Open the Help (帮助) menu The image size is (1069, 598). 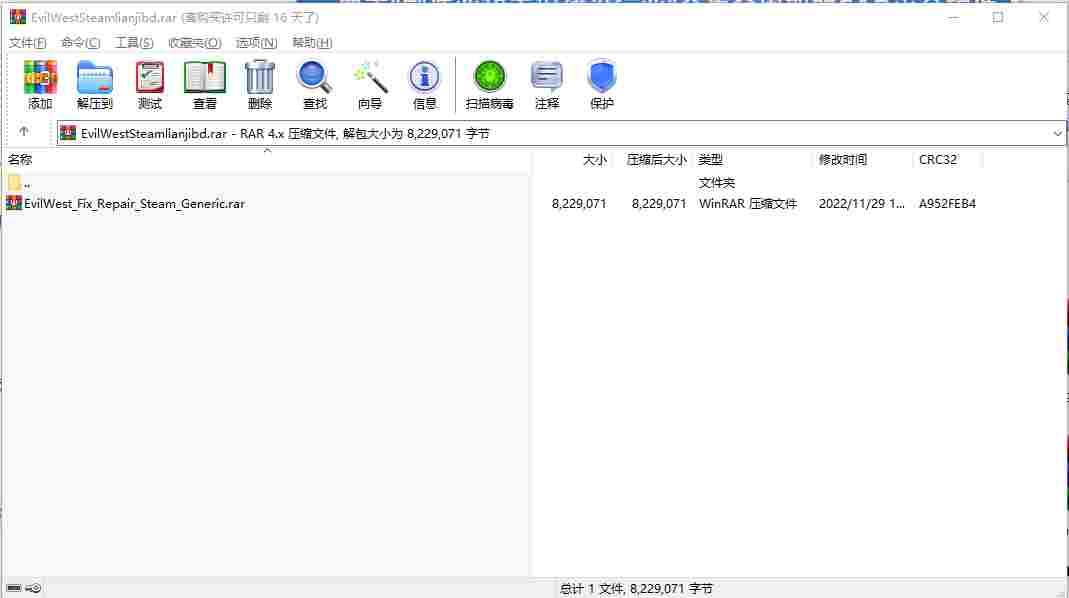point(312,43)
